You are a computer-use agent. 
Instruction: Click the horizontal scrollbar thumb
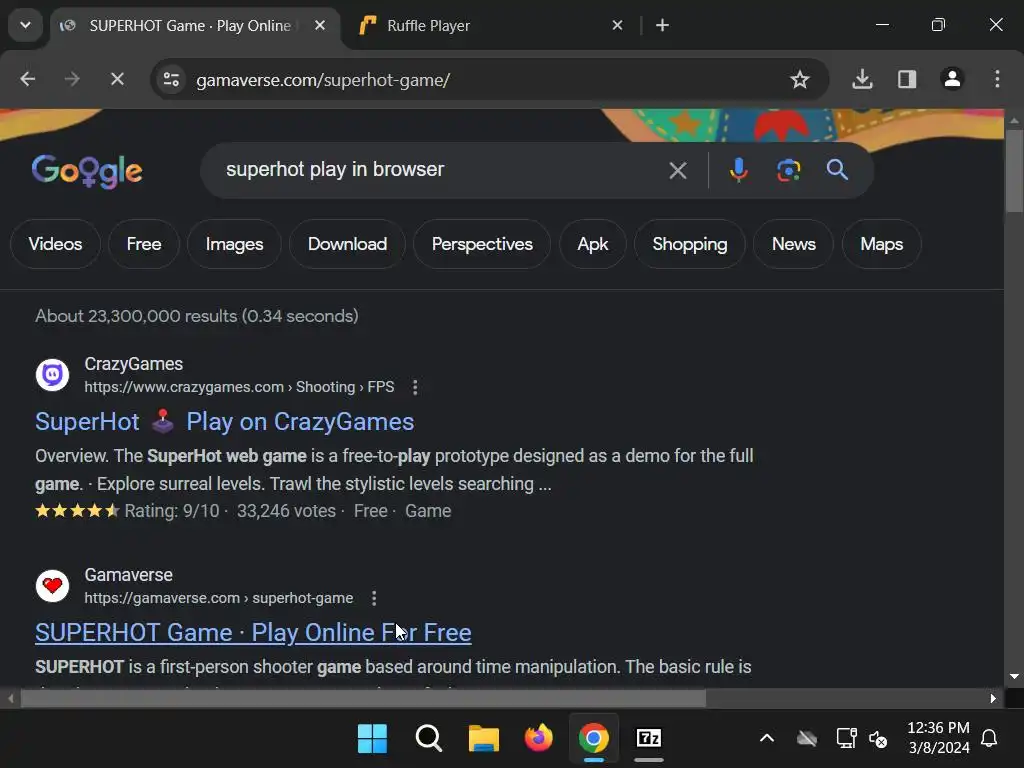363,698
